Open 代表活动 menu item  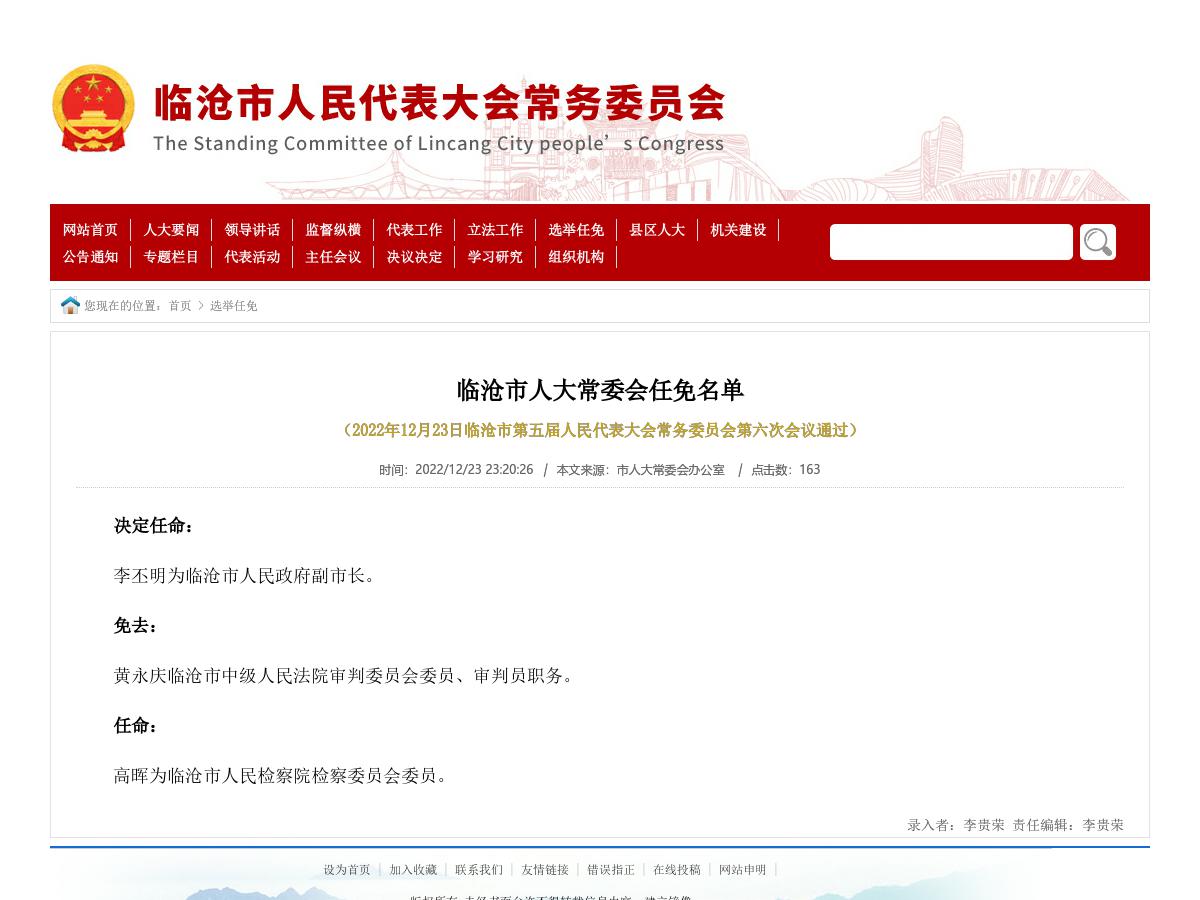click(252, 257)
